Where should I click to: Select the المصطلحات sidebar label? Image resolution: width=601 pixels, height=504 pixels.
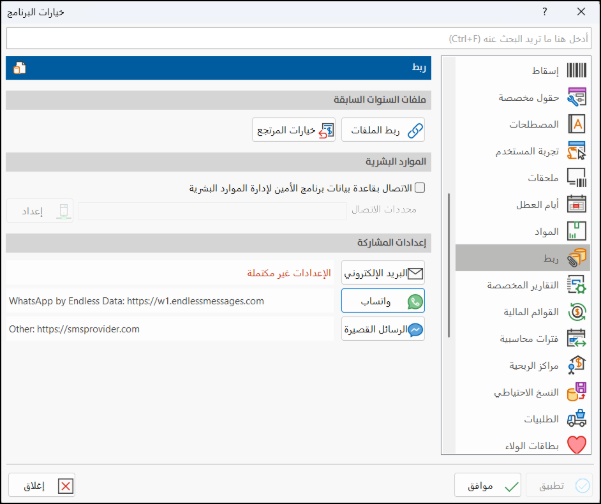[534, 124]
